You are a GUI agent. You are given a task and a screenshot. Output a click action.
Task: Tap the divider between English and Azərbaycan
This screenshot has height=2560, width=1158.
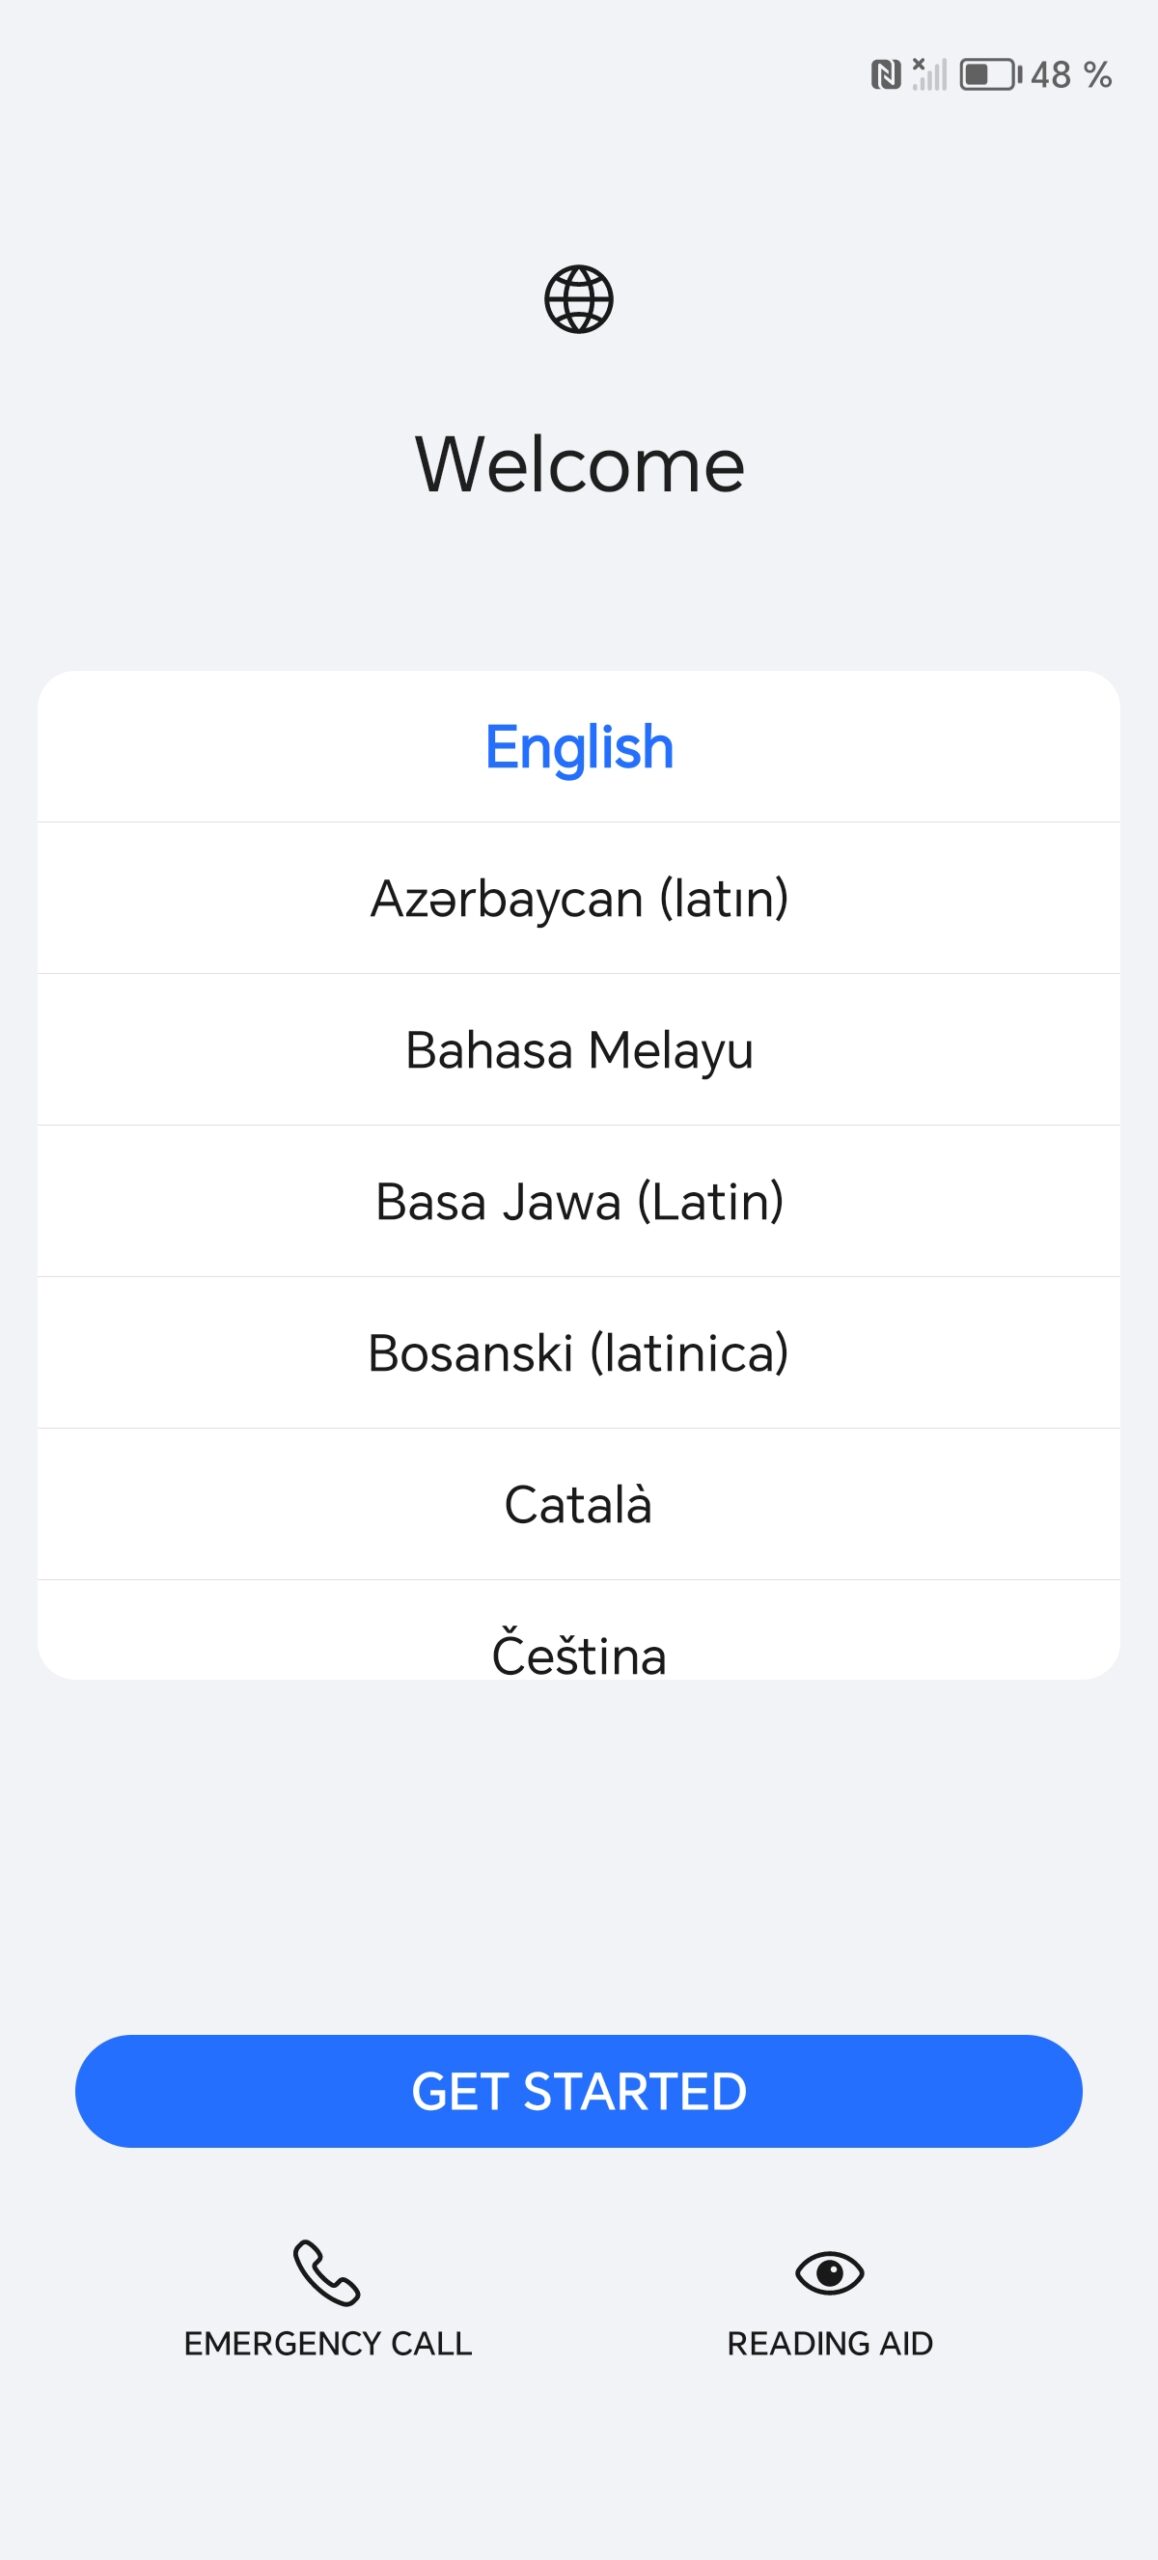579,822
